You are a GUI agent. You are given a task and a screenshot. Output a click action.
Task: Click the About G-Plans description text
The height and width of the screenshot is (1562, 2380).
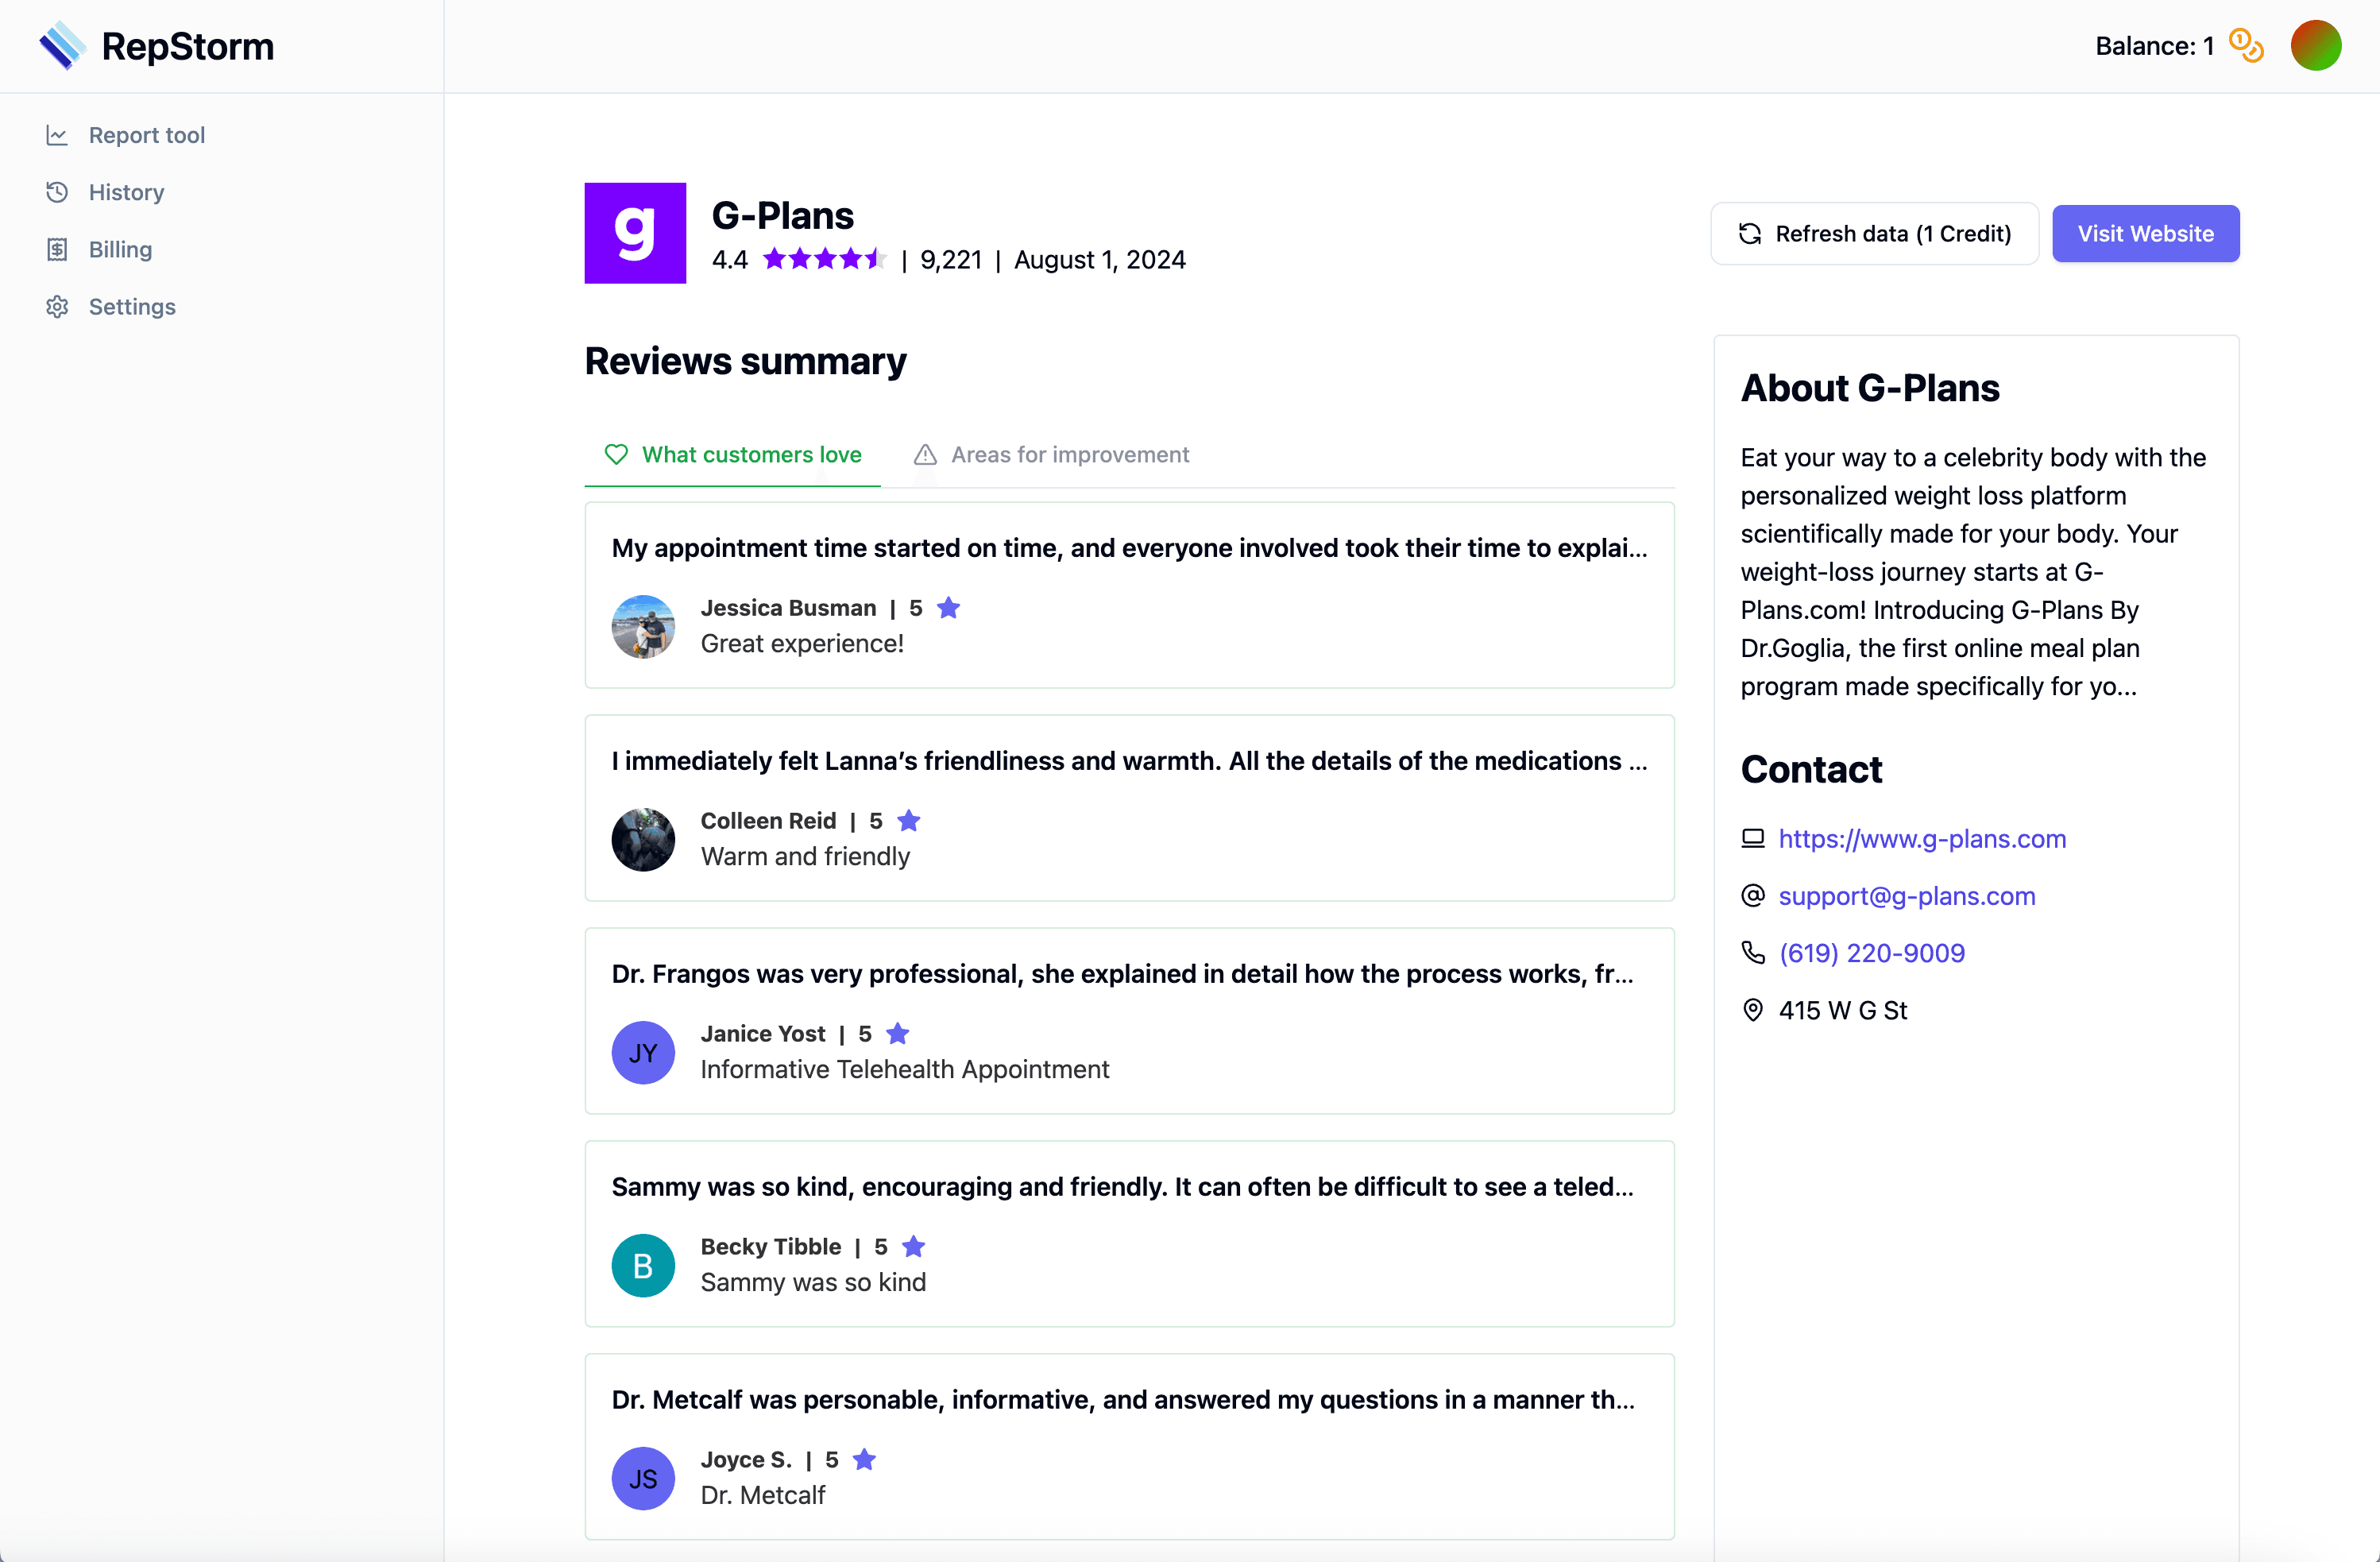point(1973,572)
